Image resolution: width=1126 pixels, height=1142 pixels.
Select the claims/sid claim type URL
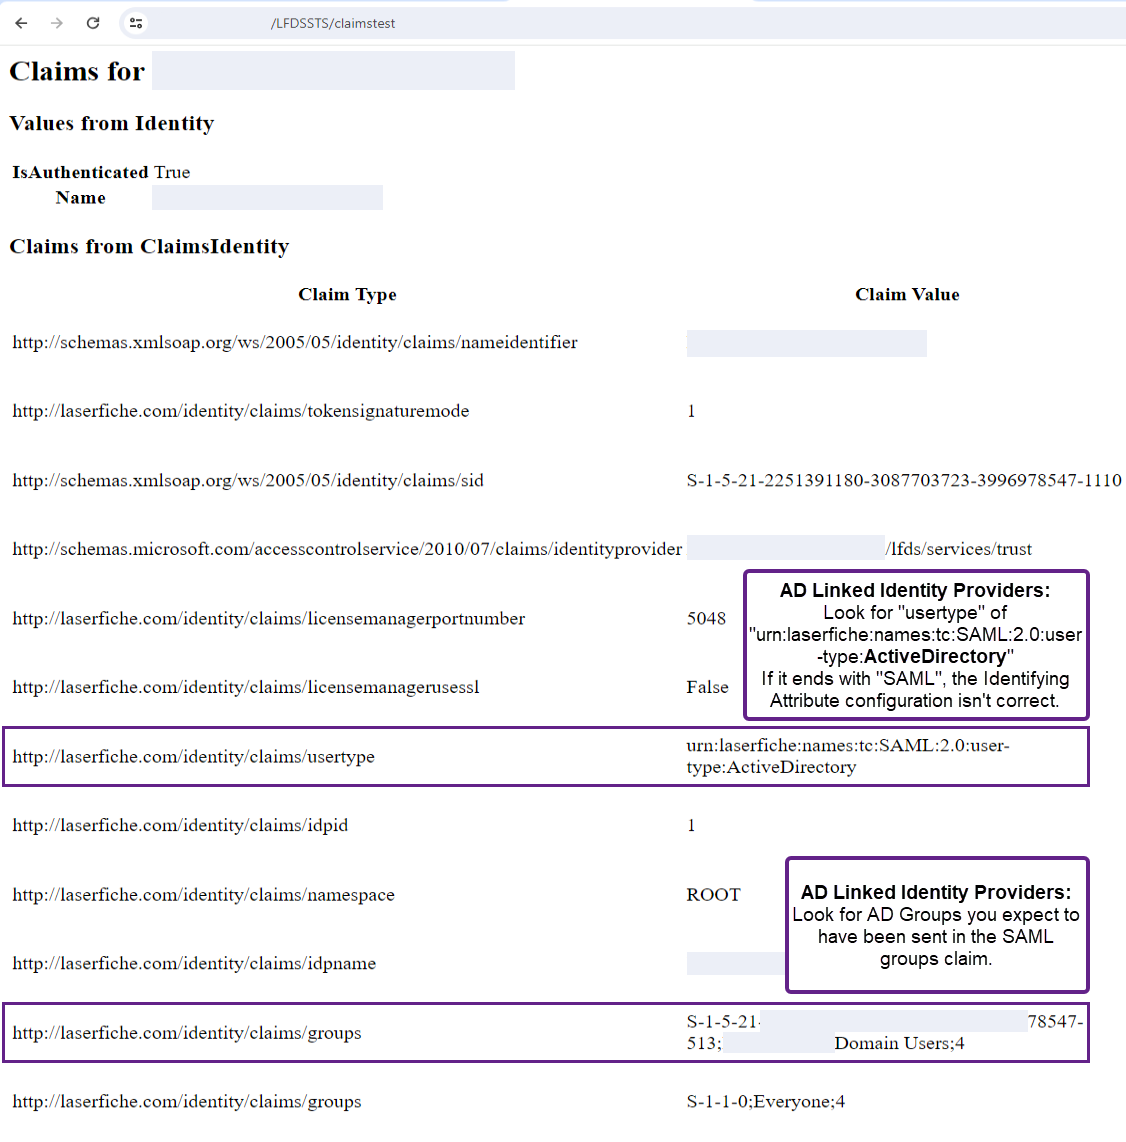[x=248, y=480]
